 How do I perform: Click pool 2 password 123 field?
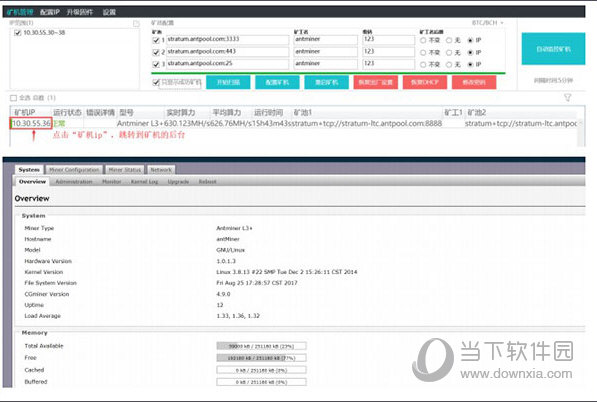pyautogui.click(x=389, y=52)
